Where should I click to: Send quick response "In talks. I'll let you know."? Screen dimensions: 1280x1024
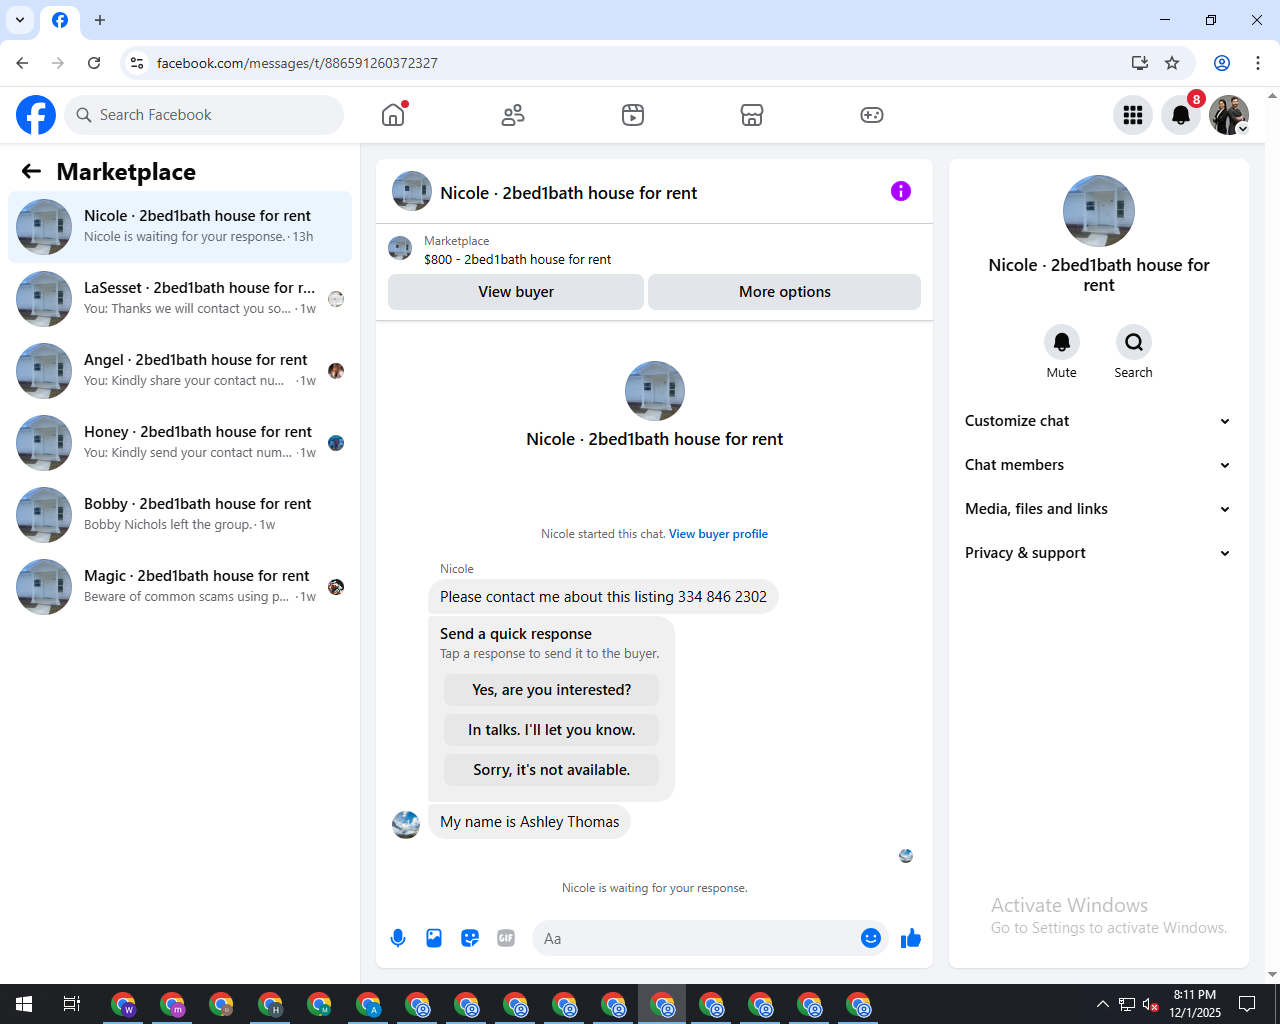[551, 730]
